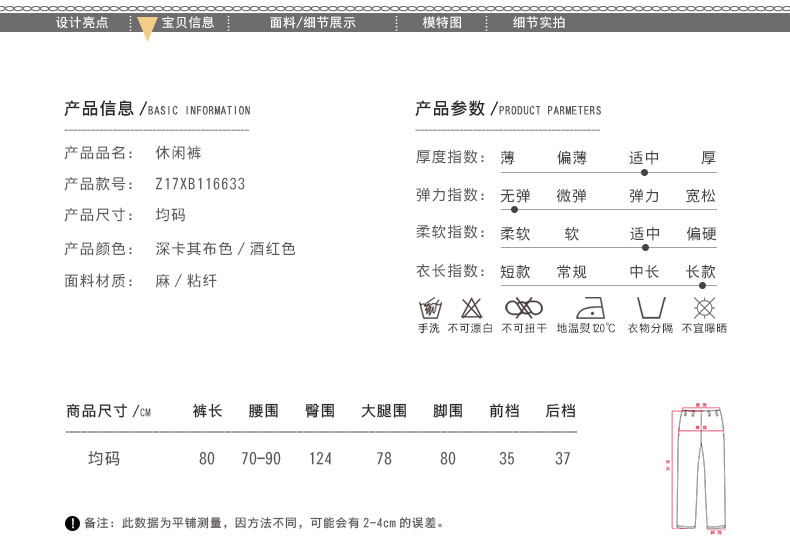Click the hand wash (手洗) care icon

pyautogui.click(x=428, y=307)
